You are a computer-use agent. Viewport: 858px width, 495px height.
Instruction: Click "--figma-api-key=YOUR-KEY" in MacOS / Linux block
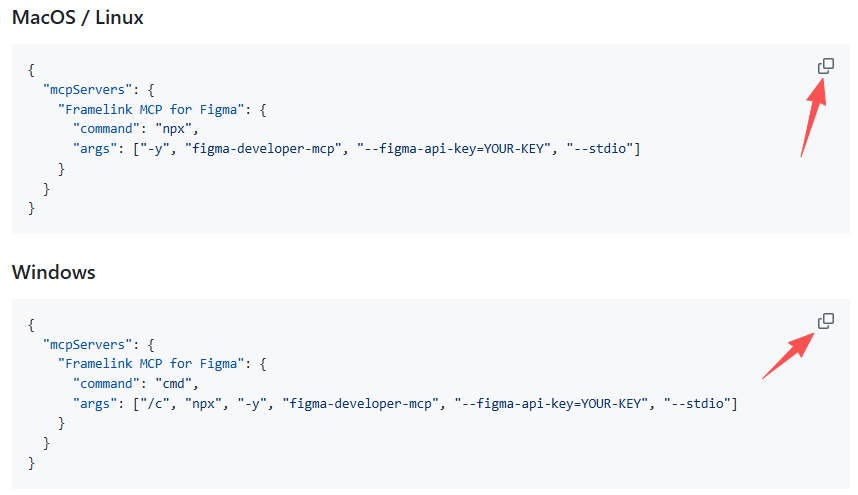[454, 149]
